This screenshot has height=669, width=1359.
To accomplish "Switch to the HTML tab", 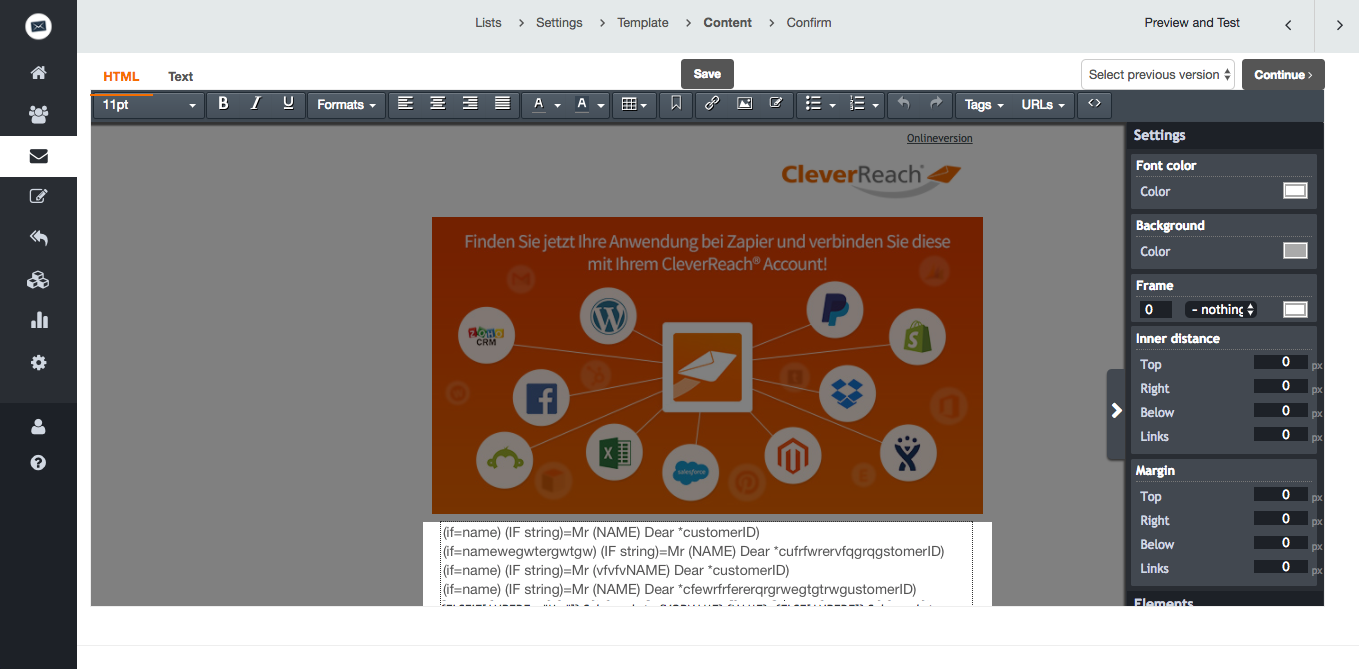I will 121,77.
